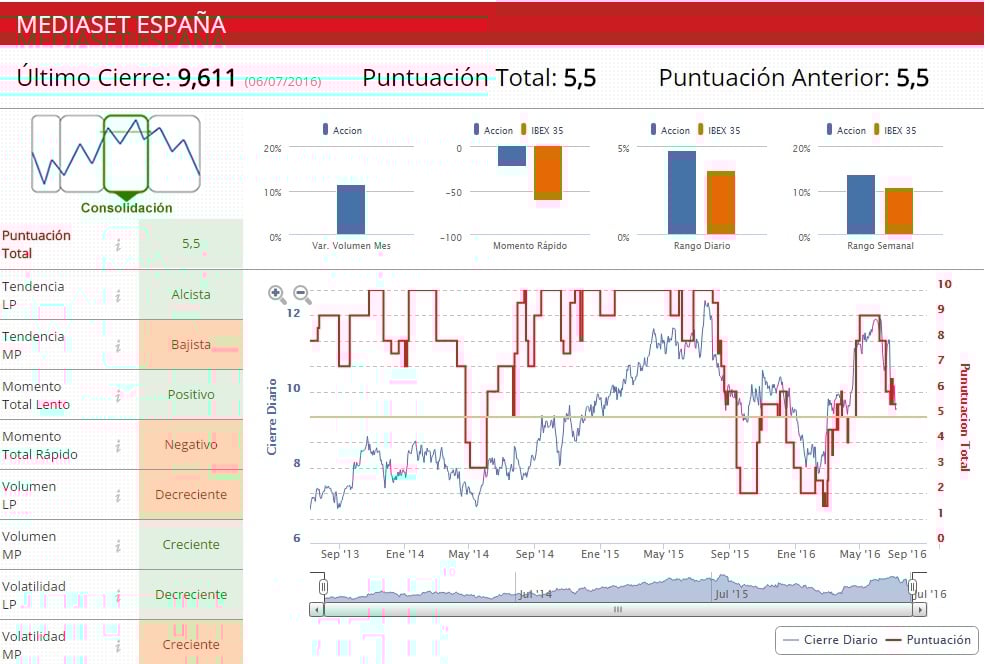Screen dimensions: 990x664
Task: Toggle IBEX 35 series in Momento Rápido chart
Action: (542, 130)
